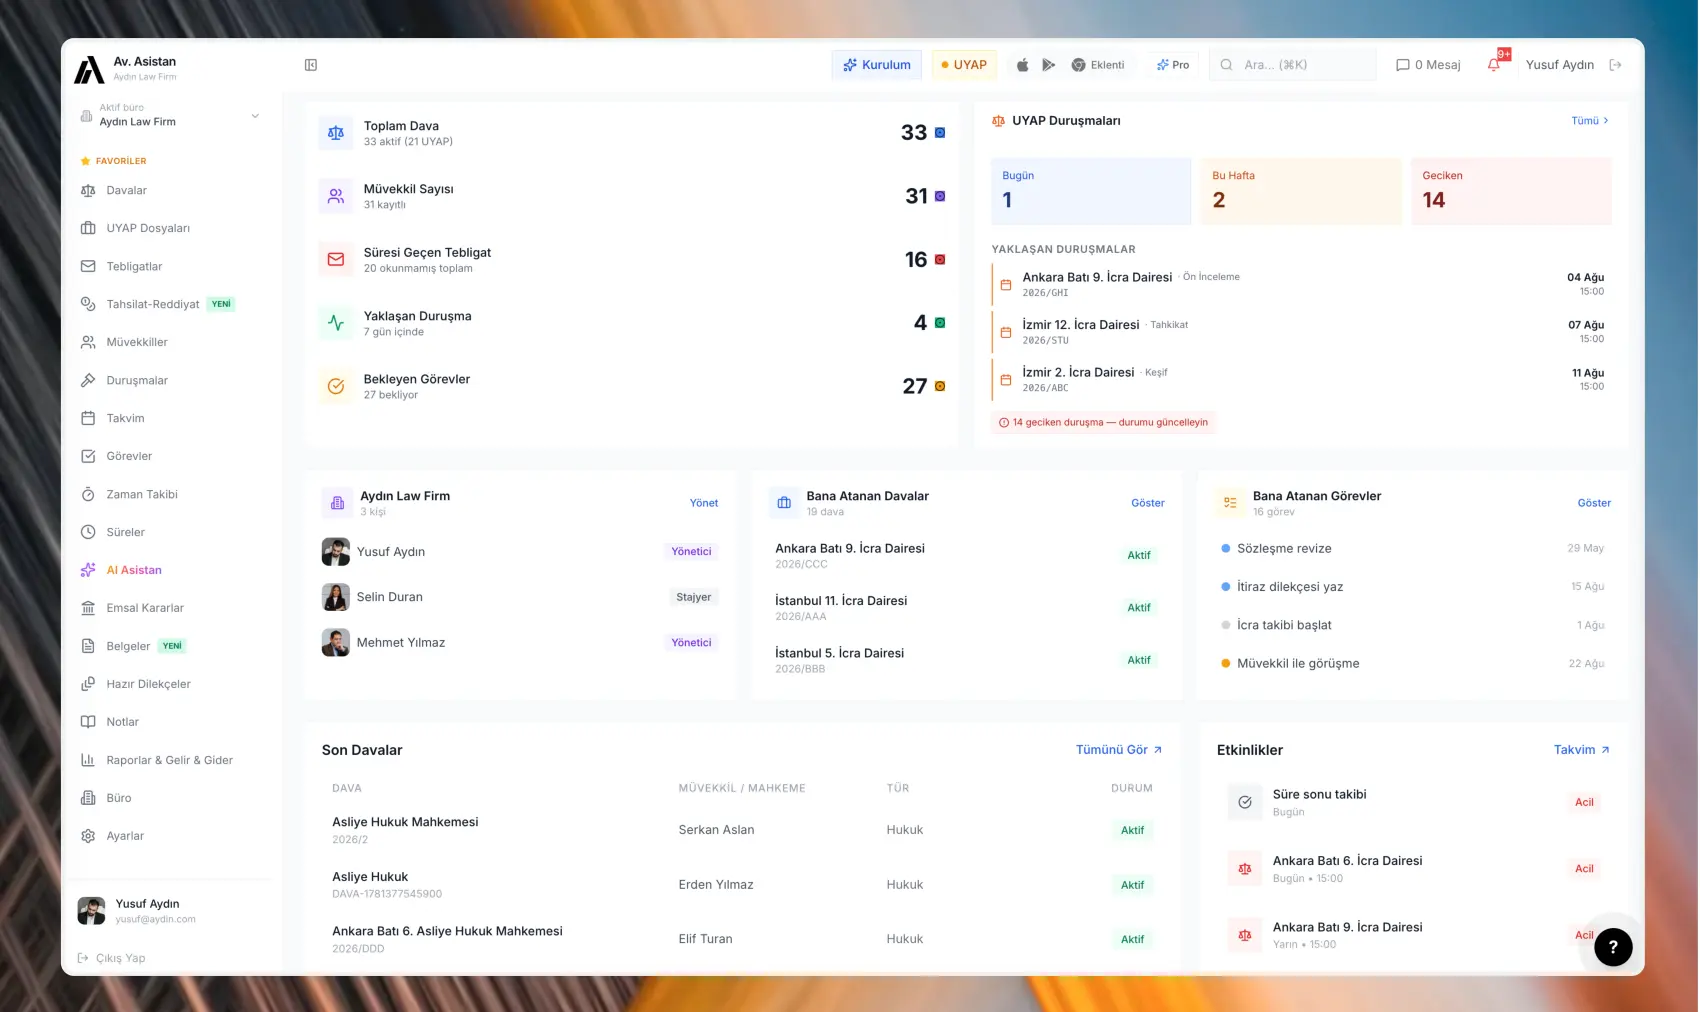Image resolution: width=1700 pixels, height=1012 pixels.
Task: Open the Chrome Eklenti extension
Action: coord(1098,65)
